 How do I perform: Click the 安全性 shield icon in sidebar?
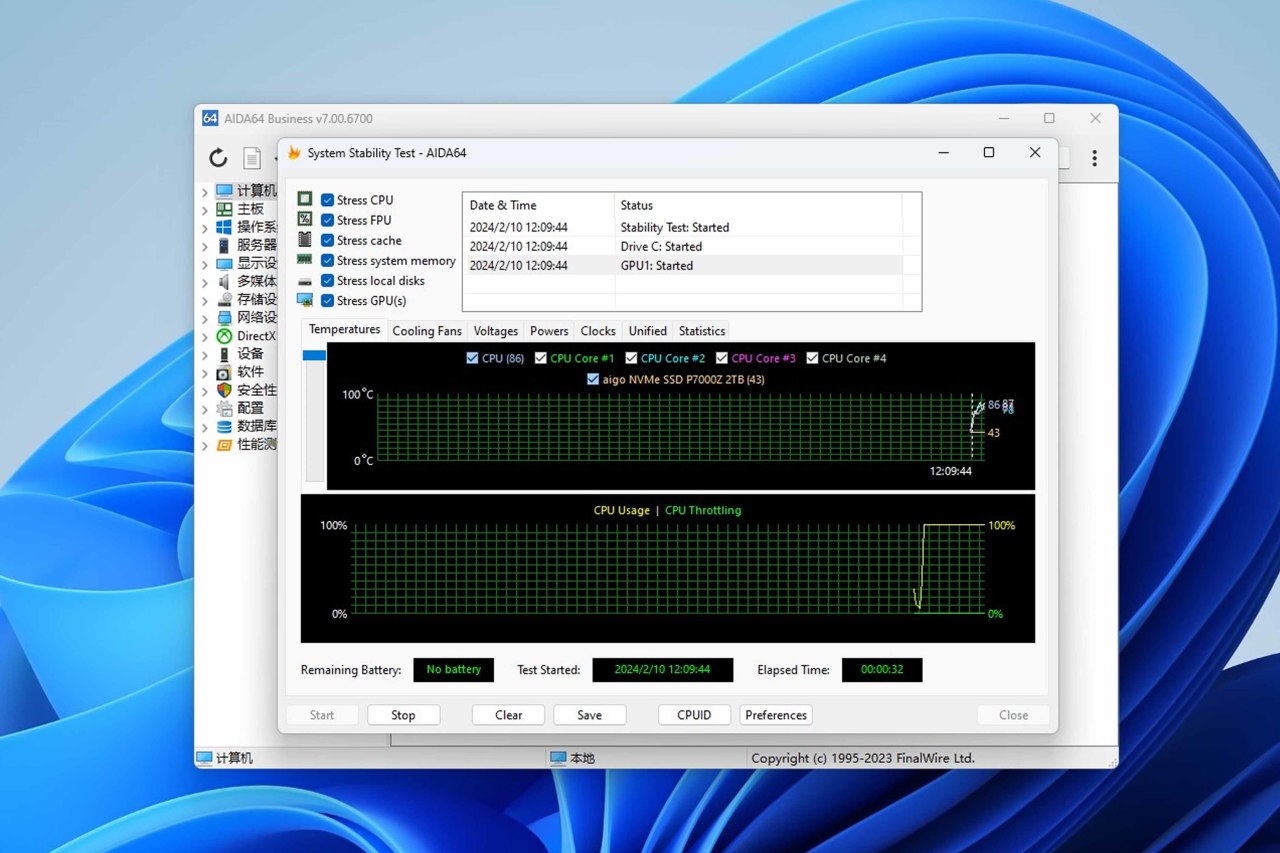[224, 390]
